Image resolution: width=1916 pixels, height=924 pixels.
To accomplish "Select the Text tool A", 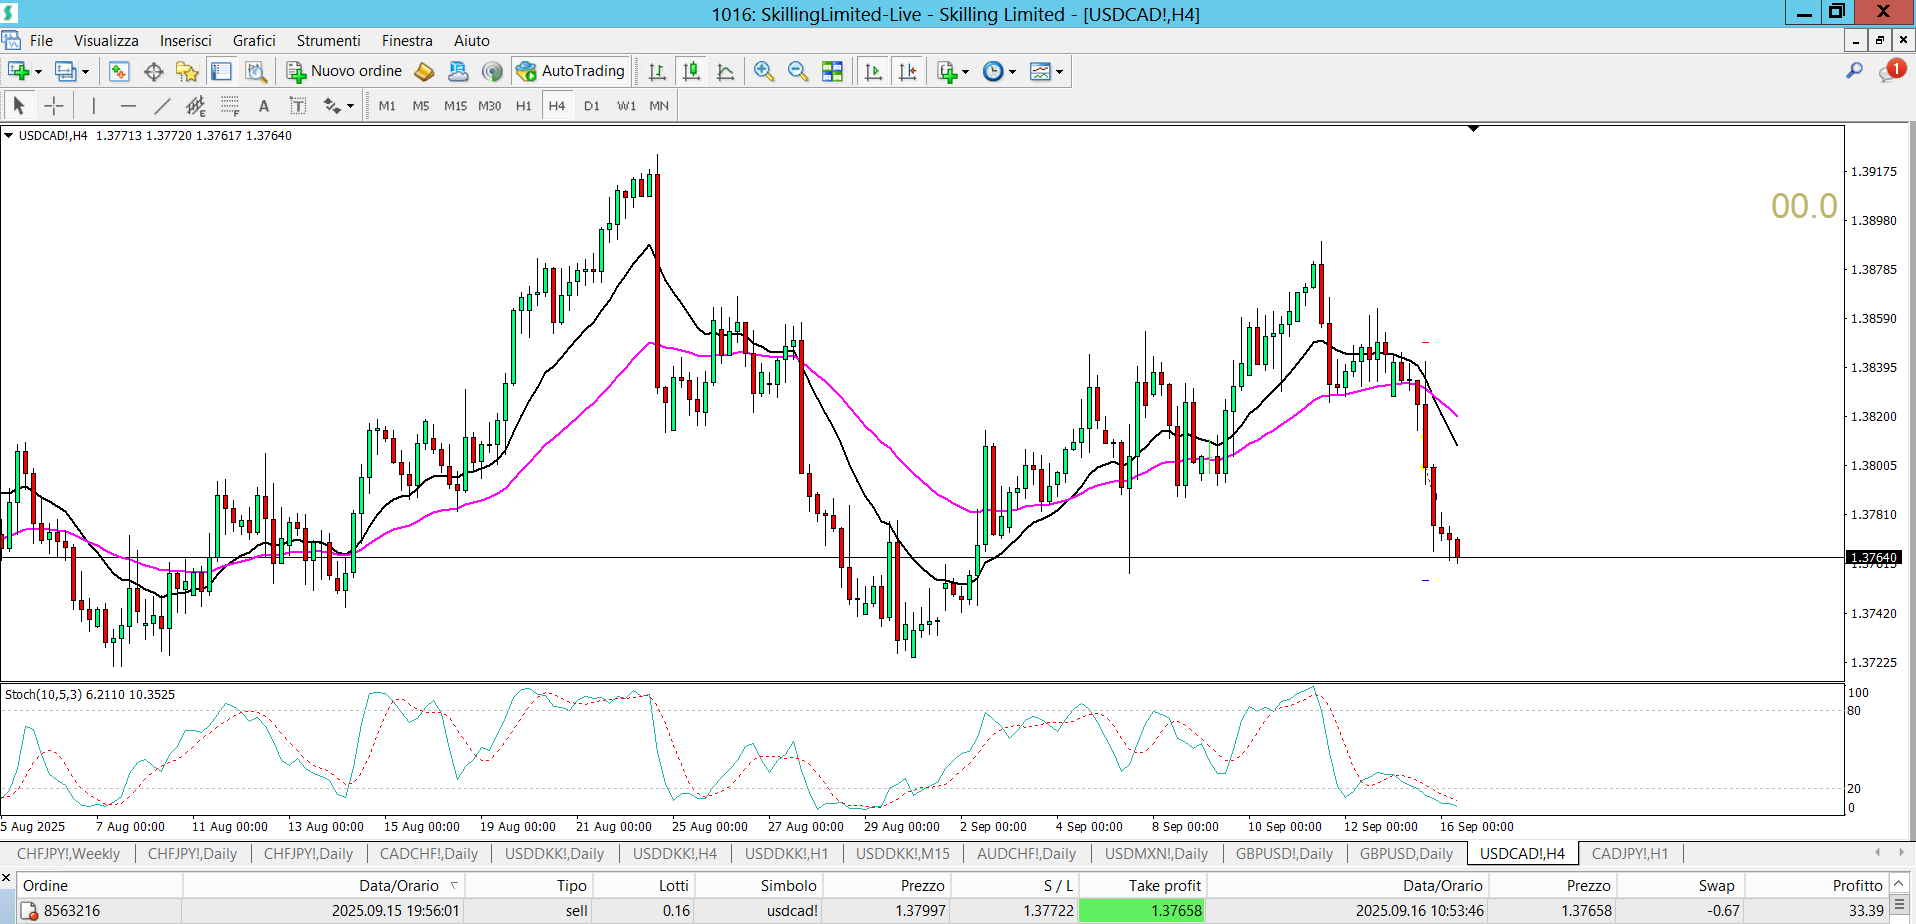I will (x=264, y=105).
